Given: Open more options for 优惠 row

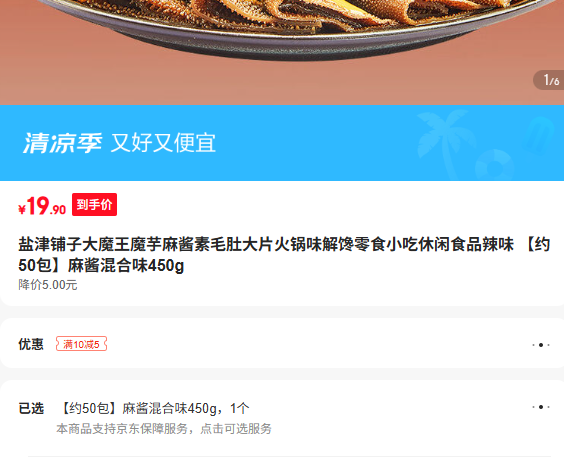Looking at the screenshot, I should pos(541,345).
